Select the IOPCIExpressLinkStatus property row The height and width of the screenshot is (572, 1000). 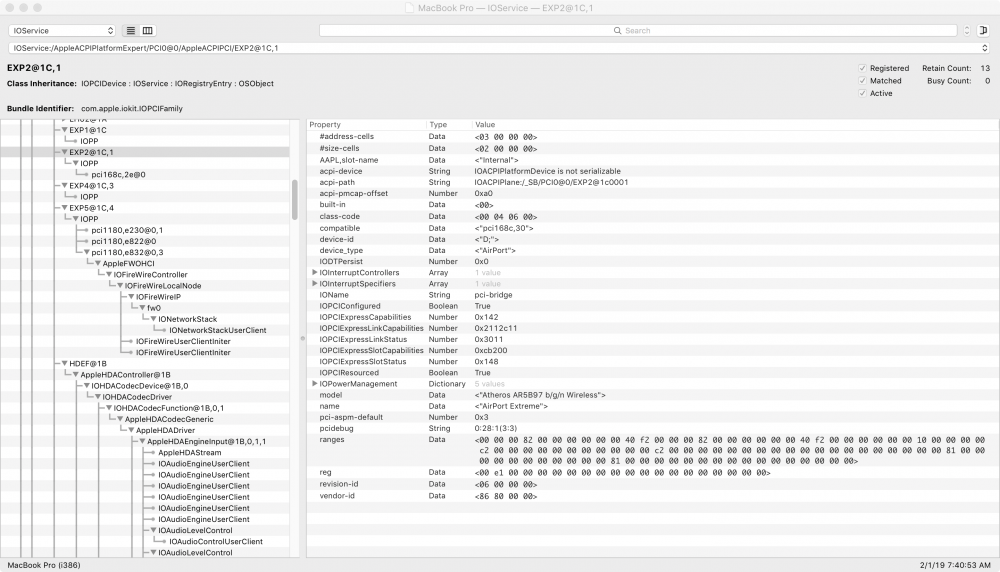[652, 339]
